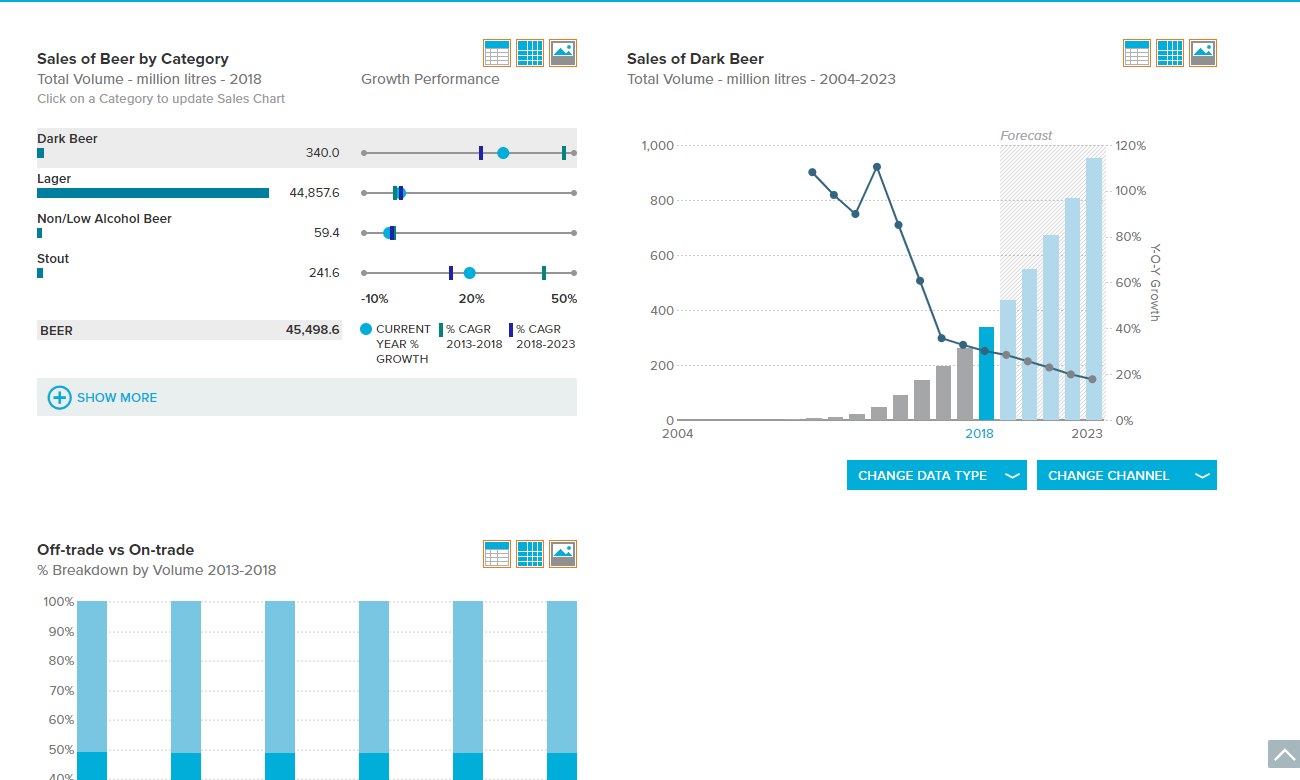Click the back-to-top arrow button
This screenshot has height=780, width=1300.
[x=1283, y=754]
